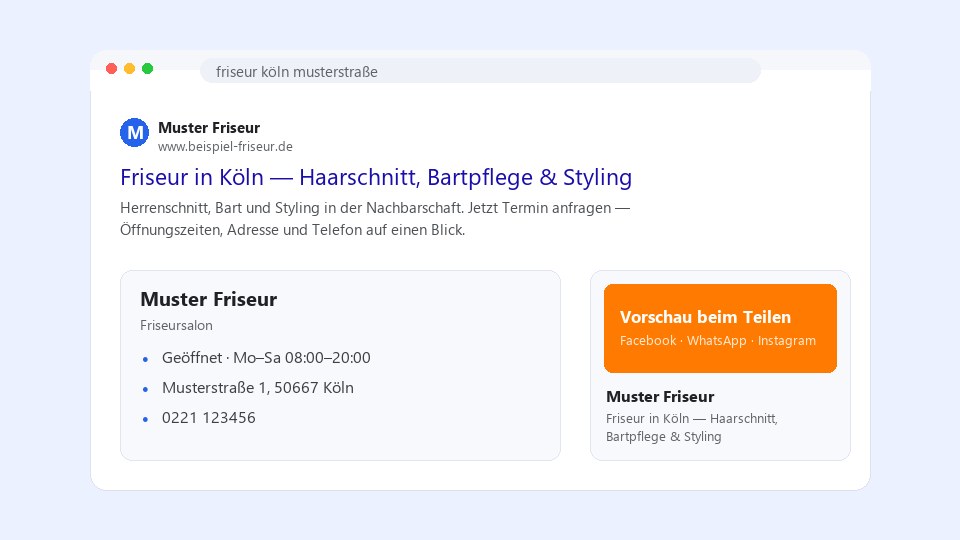This screenshot has width=960, height=540.
Task: Click the www.beispiel-friseur.de URL
Action: click(x=225, y=147)
